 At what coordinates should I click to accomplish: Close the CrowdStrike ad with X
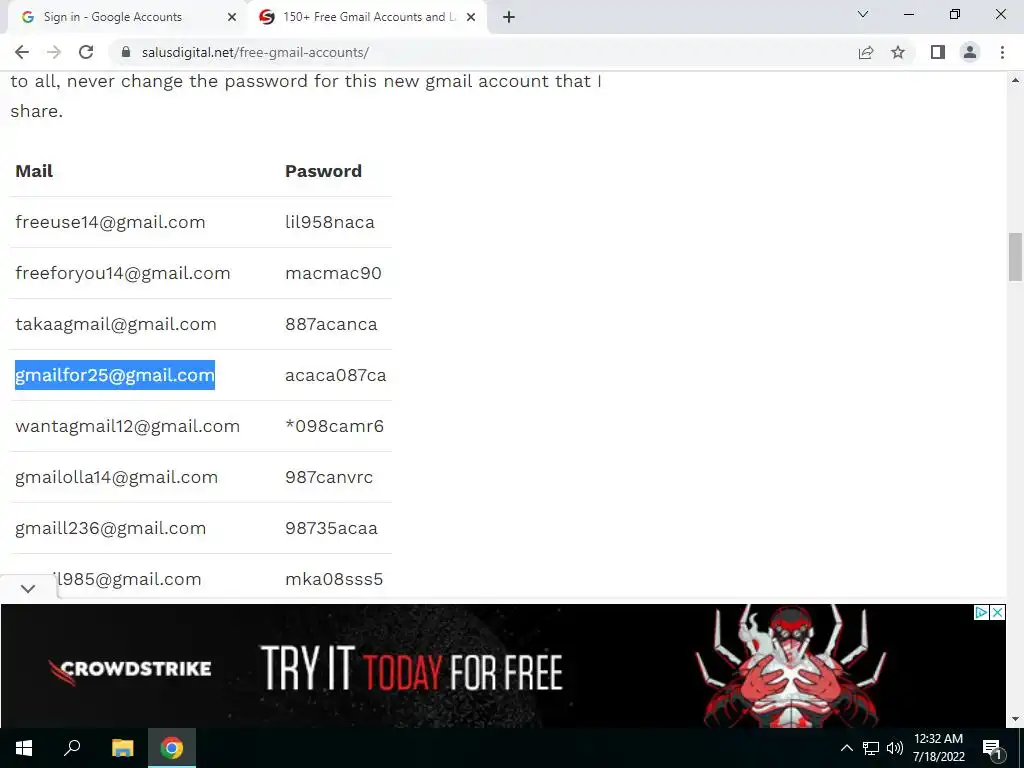point(997,612)
